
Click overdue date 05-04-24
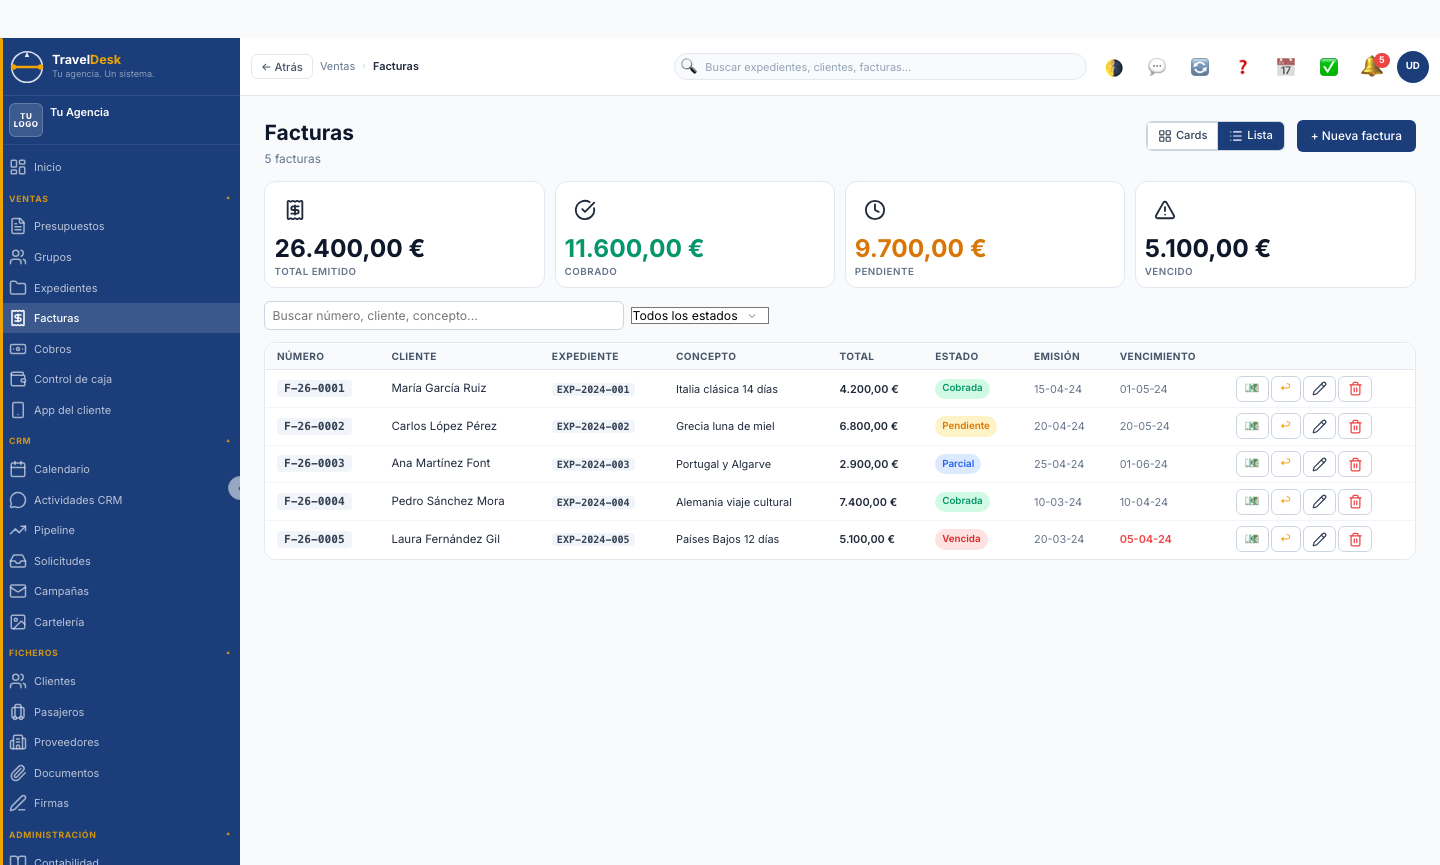1146,540
